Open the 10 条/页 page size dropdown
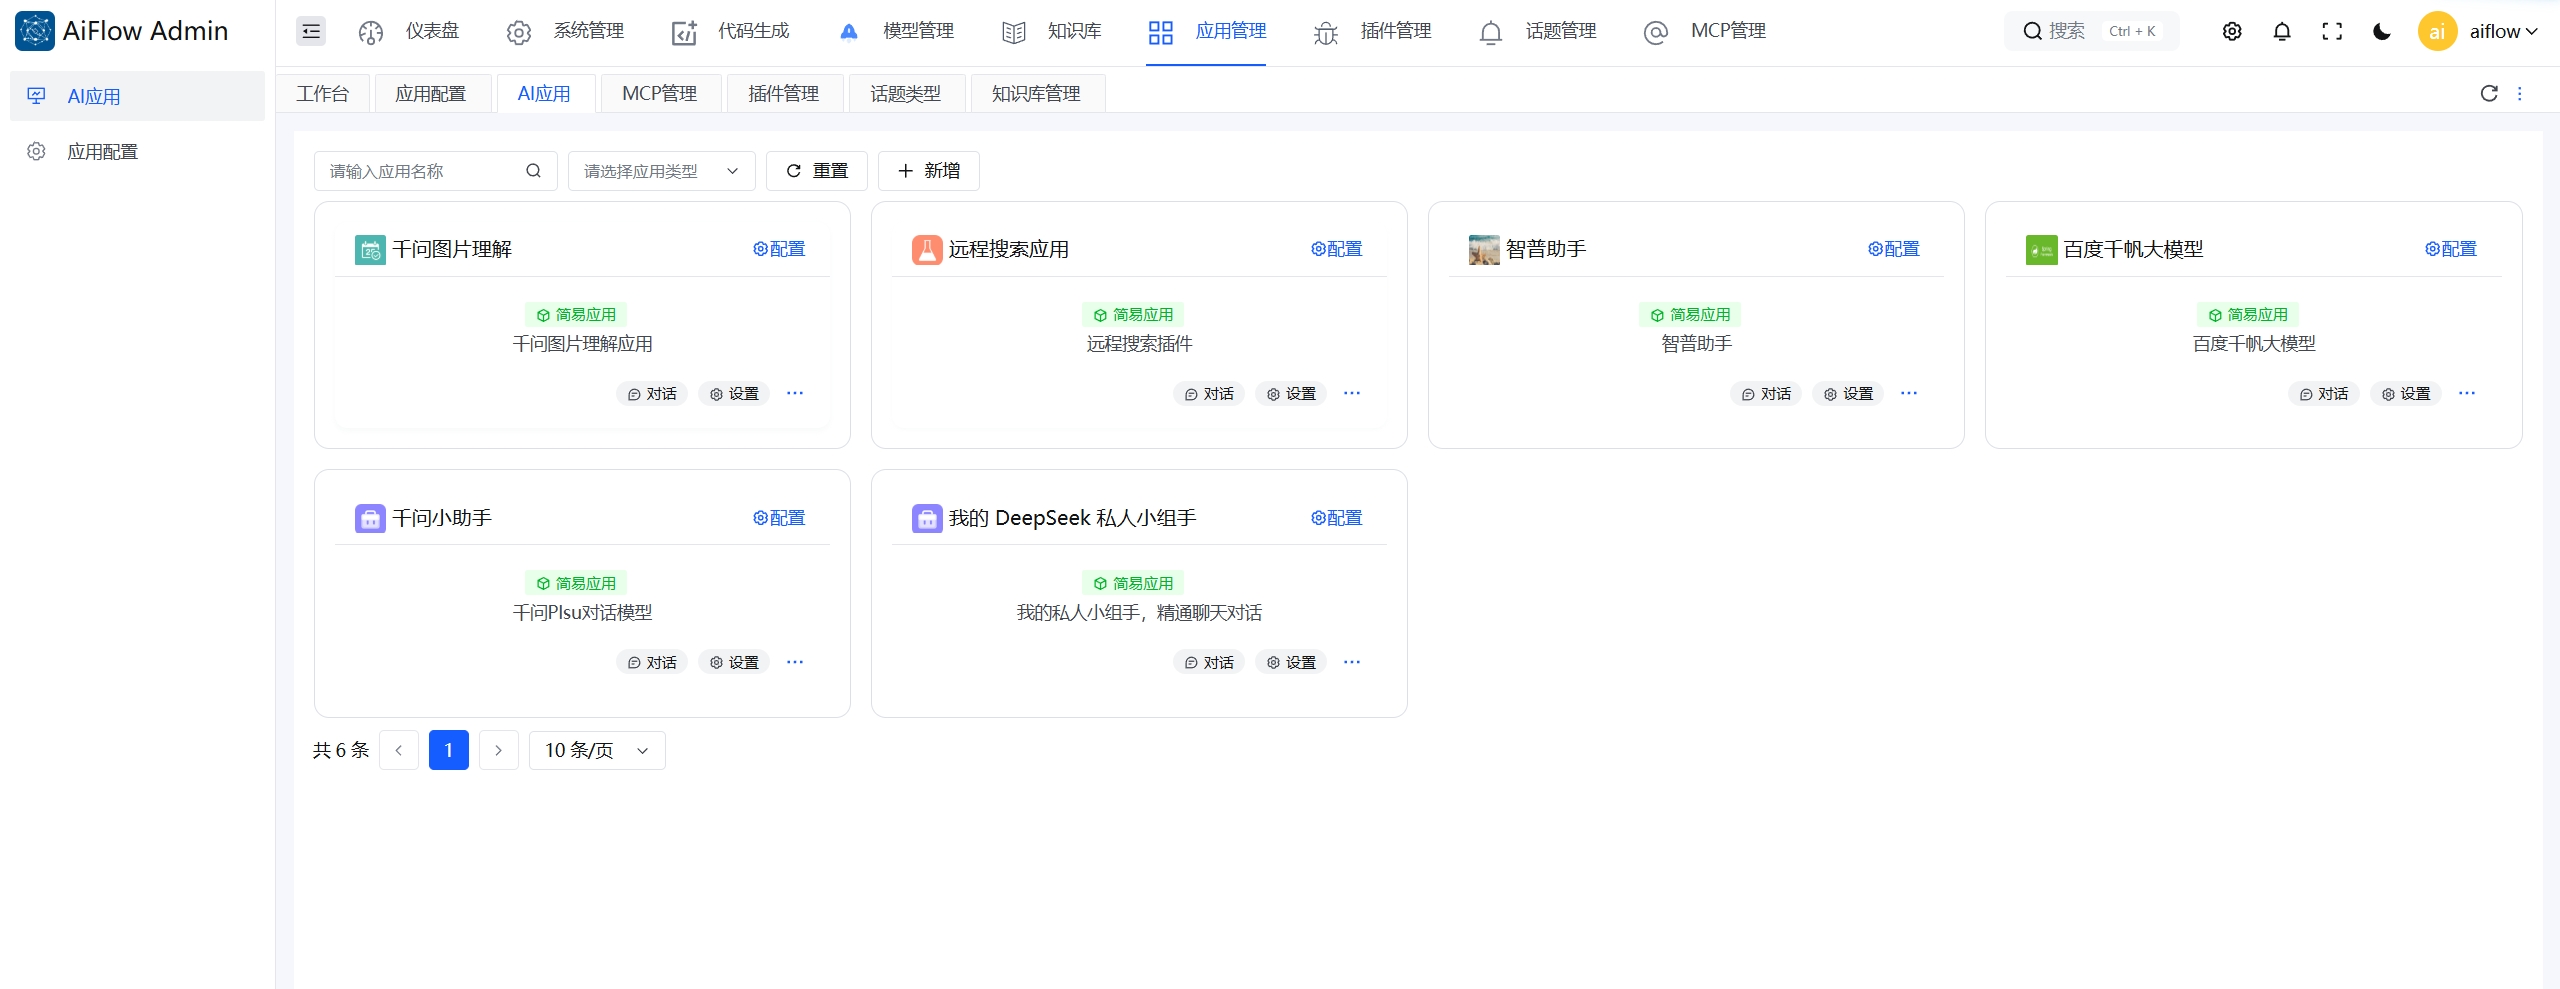The image size is (2560, 989). click(x=595, y=749)
